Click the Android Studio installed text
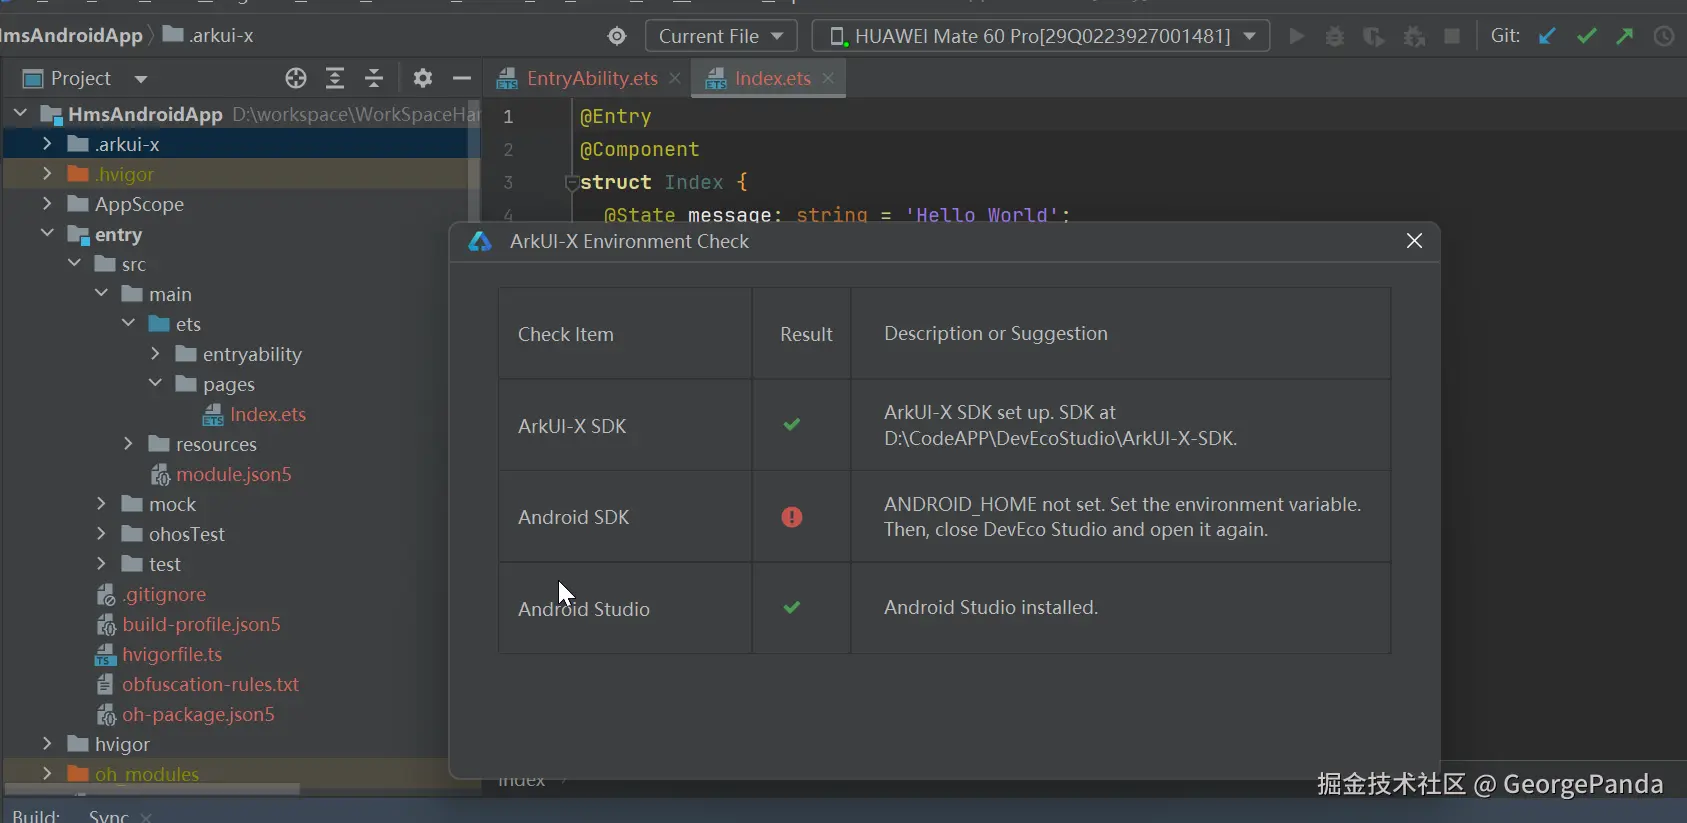The image size is (1687, 823). click(x=991, y=607)
